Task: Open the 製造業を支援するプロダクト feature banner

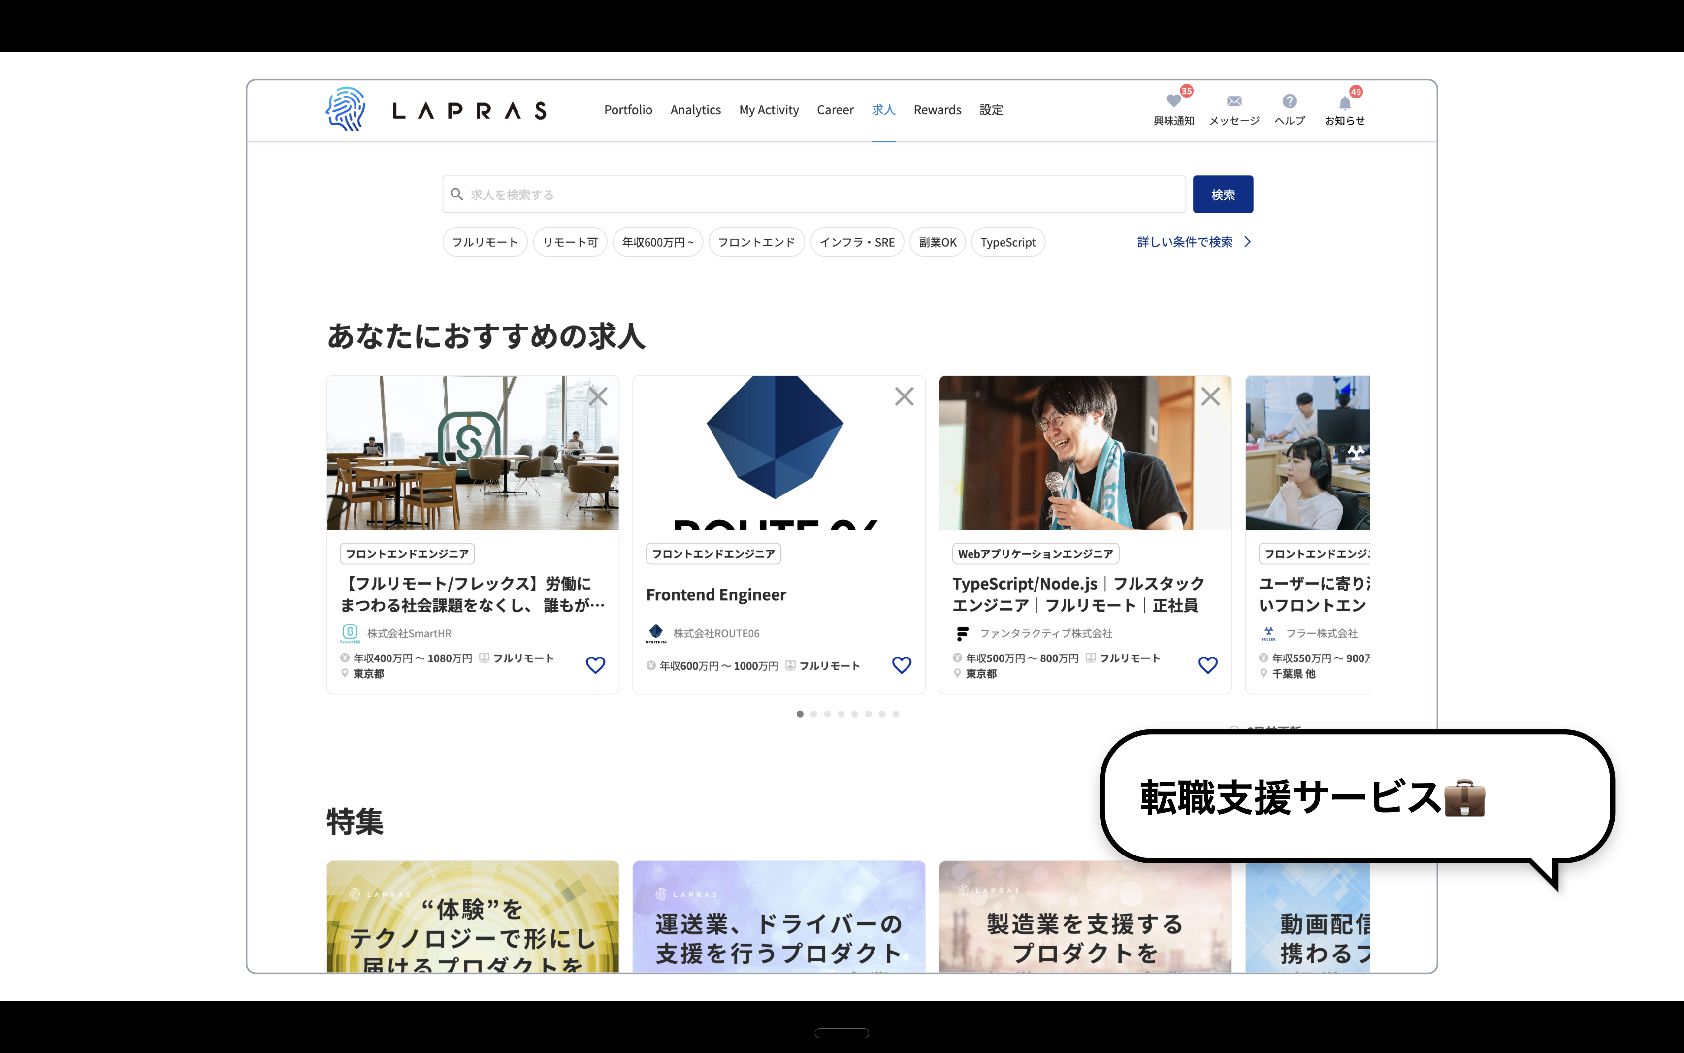Action: click(1085, 917)
